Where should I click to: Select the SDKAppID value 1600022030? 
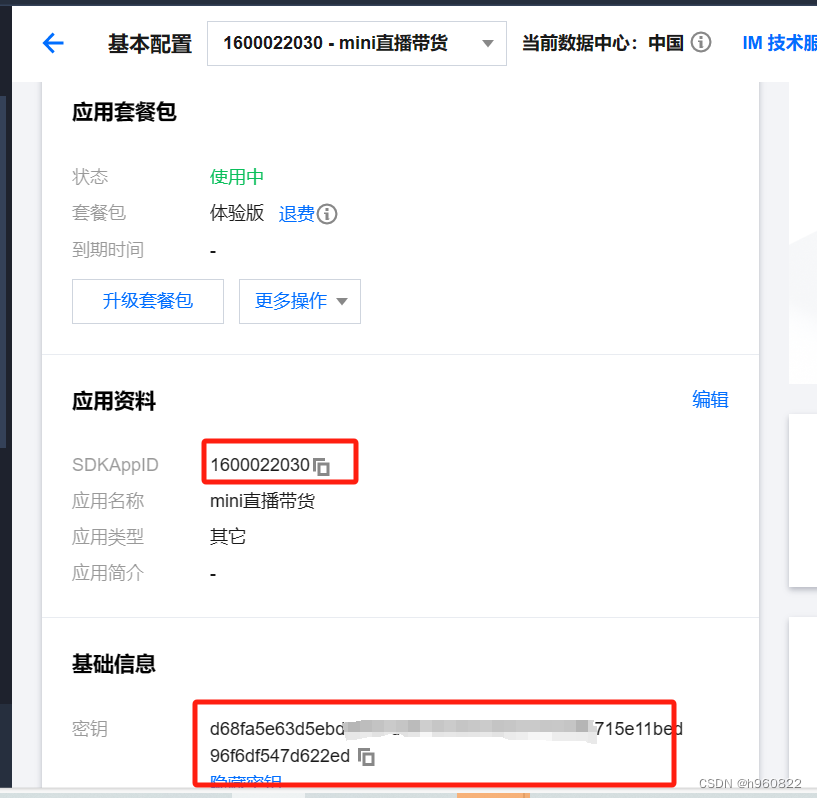click(x=260, y=464)
